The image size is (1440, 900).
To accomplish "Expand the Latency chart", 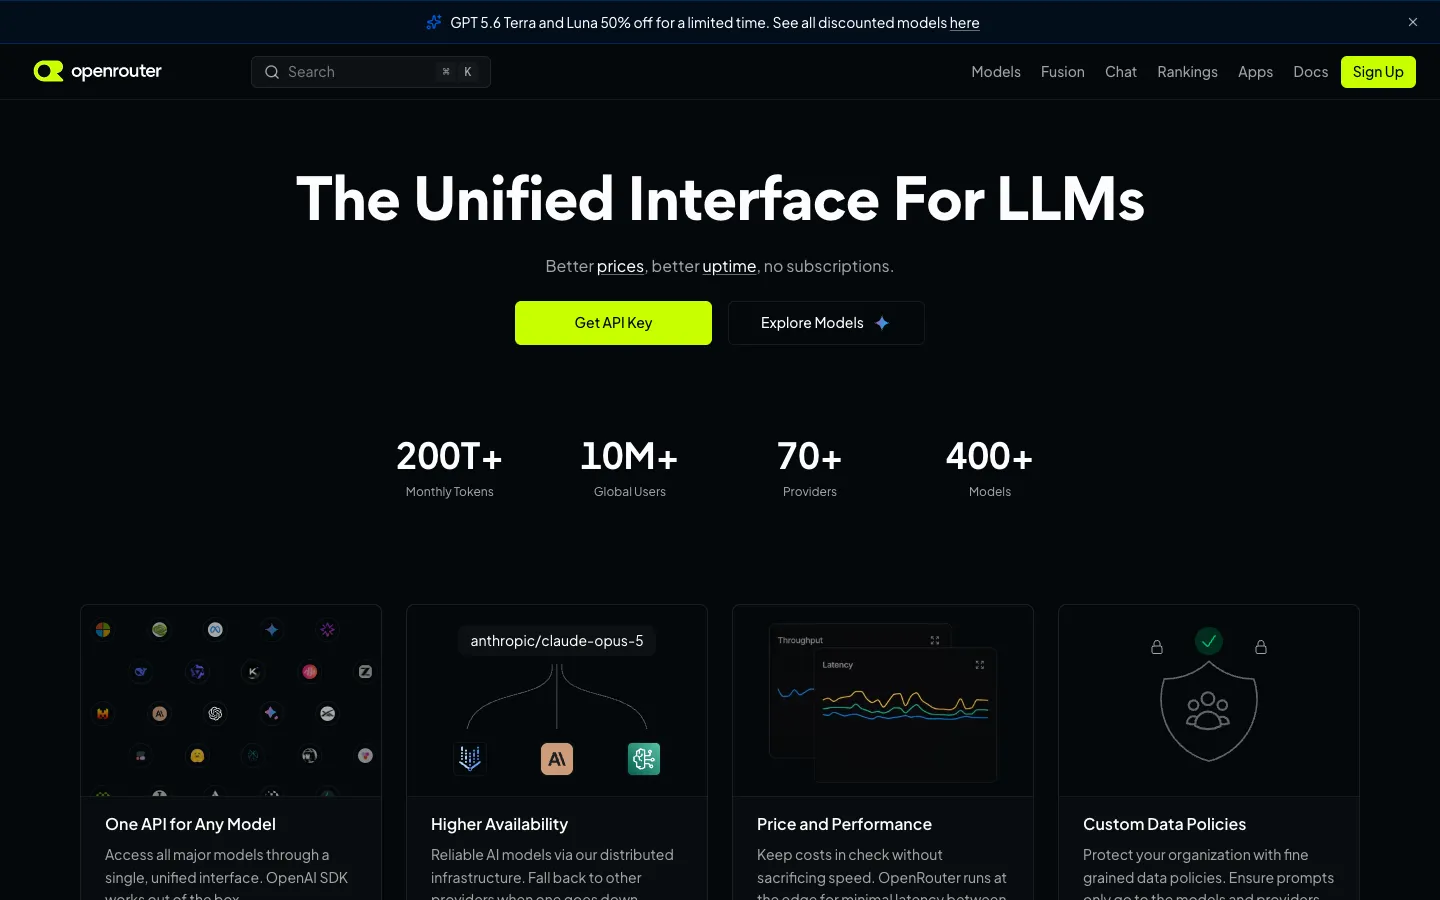I will (x=980, y=664).
